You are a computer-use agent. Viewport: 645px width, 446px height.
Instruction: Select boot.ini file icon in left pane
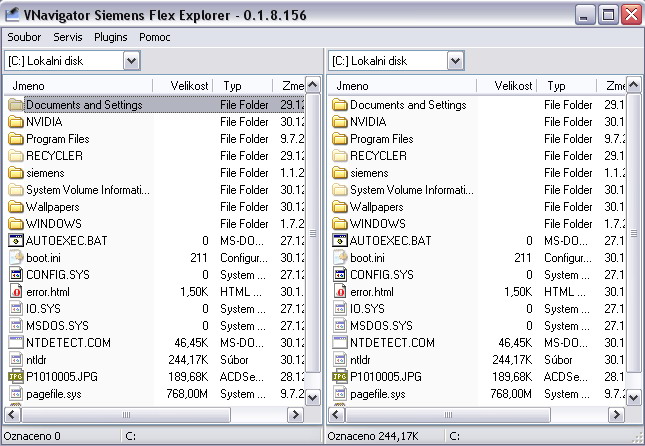tap(16, 258)
